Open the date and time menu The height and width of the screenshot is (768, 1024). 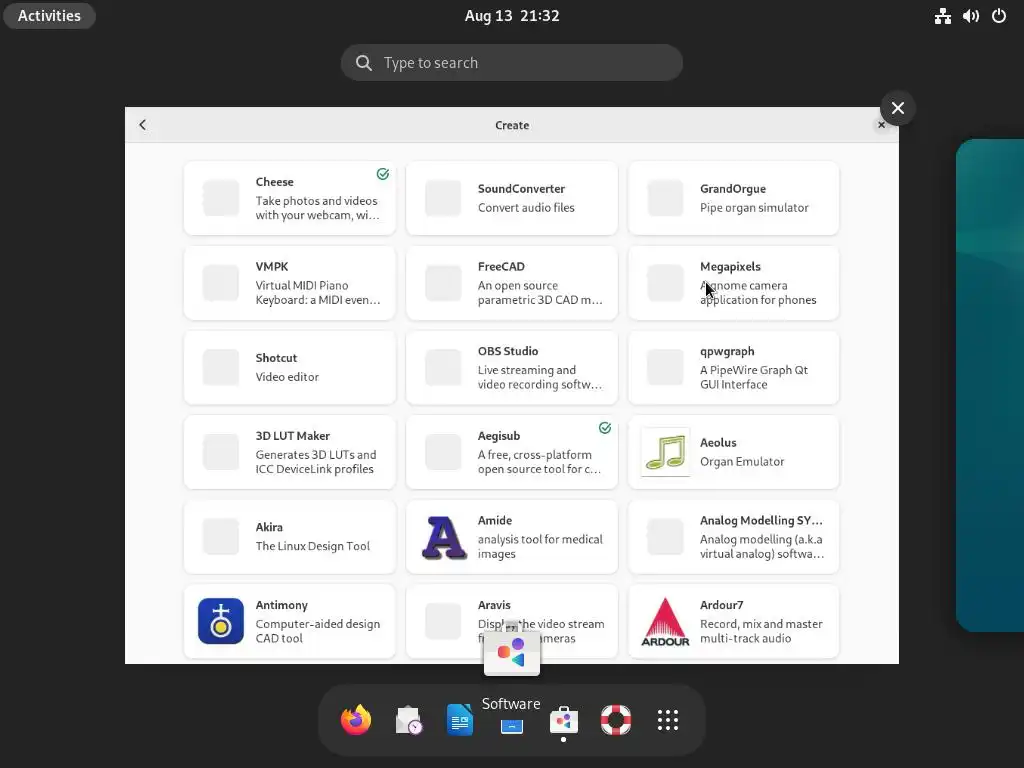[512, 16]
